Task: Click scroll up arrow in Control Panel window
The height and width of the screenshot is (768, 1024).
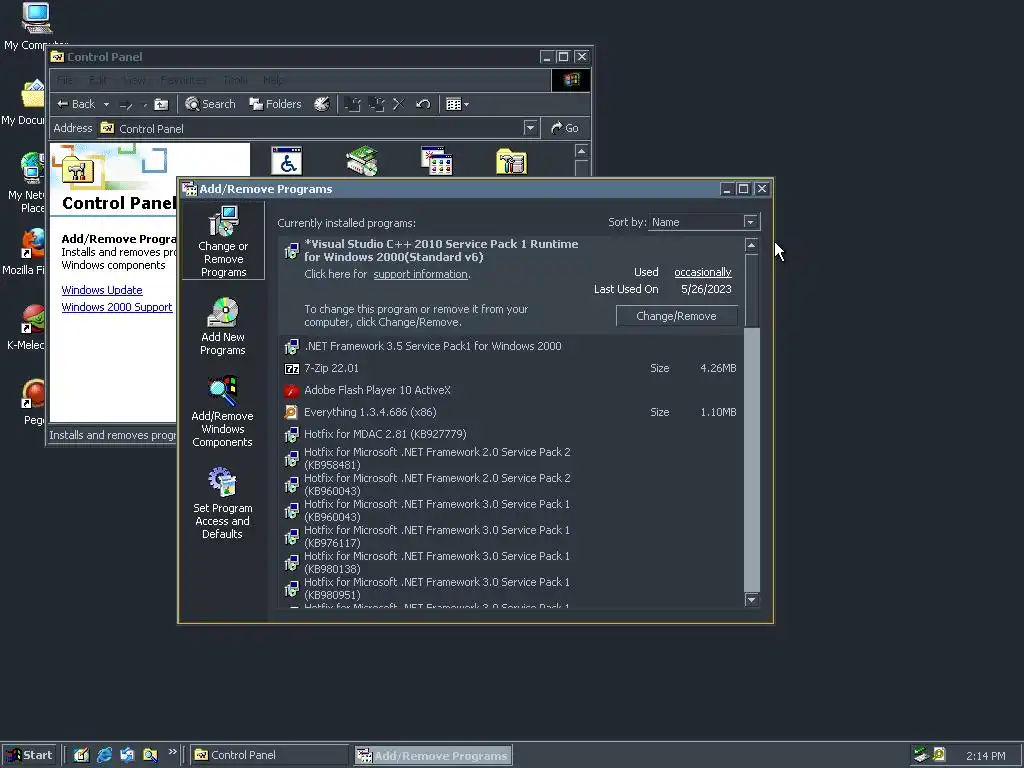Action: click(581, 152)
